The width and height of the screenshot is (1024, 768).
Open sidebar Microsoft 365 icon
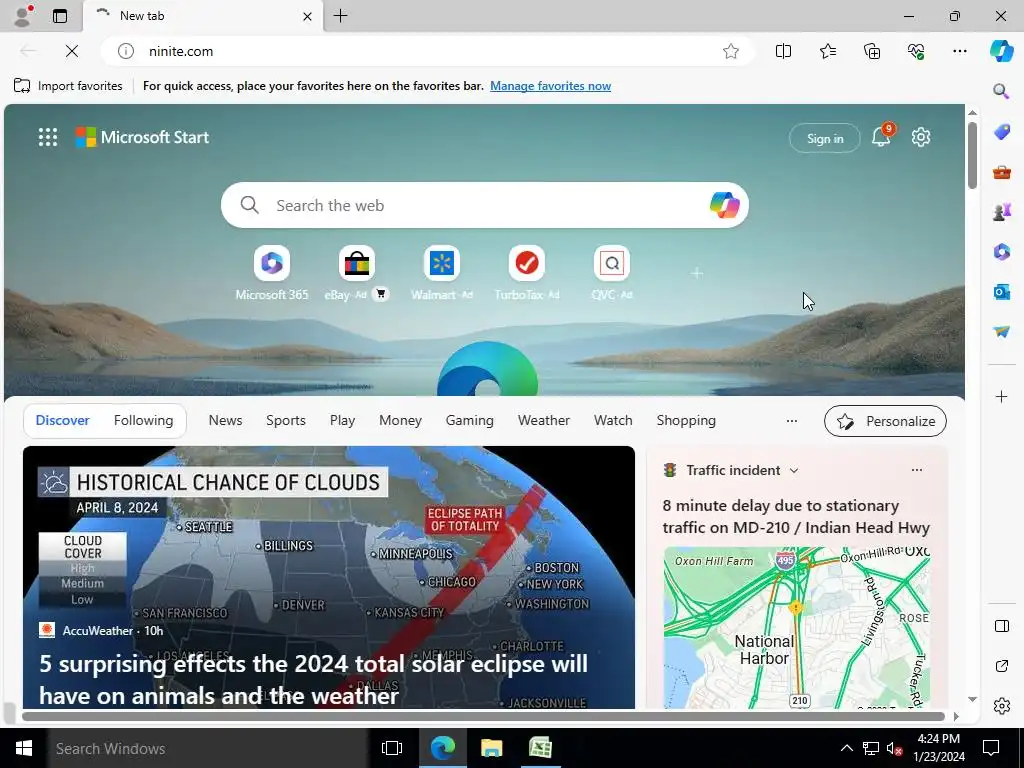(1001, 251)
